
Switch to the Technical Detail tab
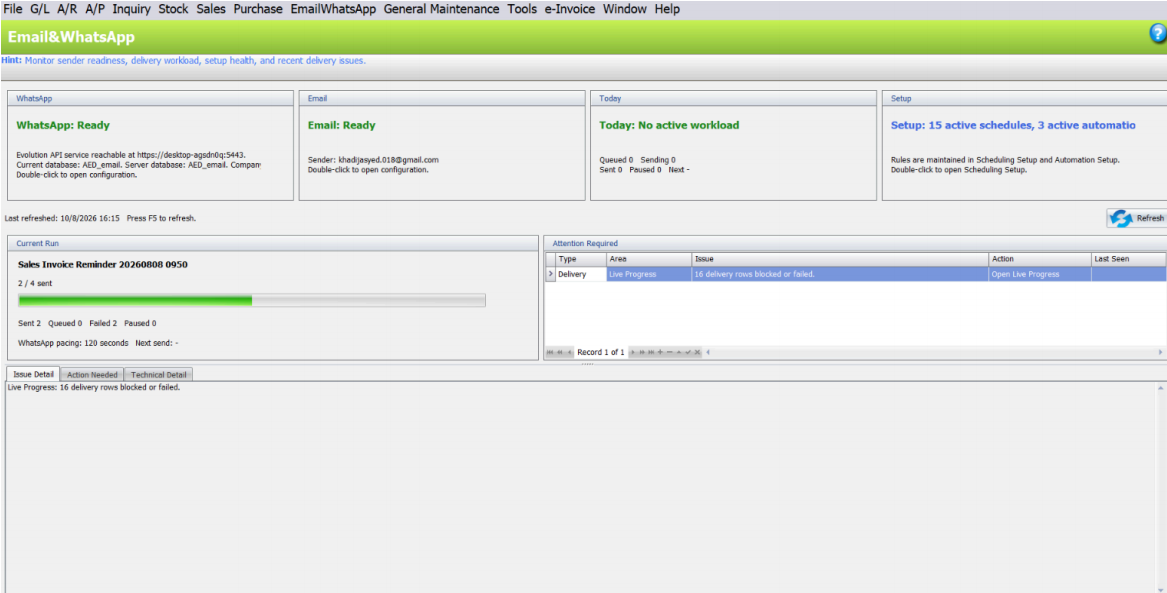point(159,374)
